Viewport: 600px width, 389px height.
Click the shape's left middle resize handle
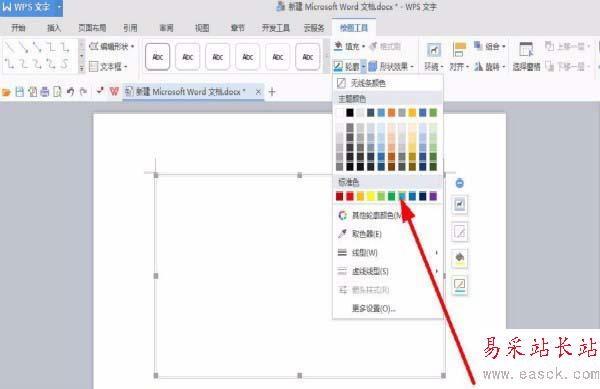coord(156,276)
